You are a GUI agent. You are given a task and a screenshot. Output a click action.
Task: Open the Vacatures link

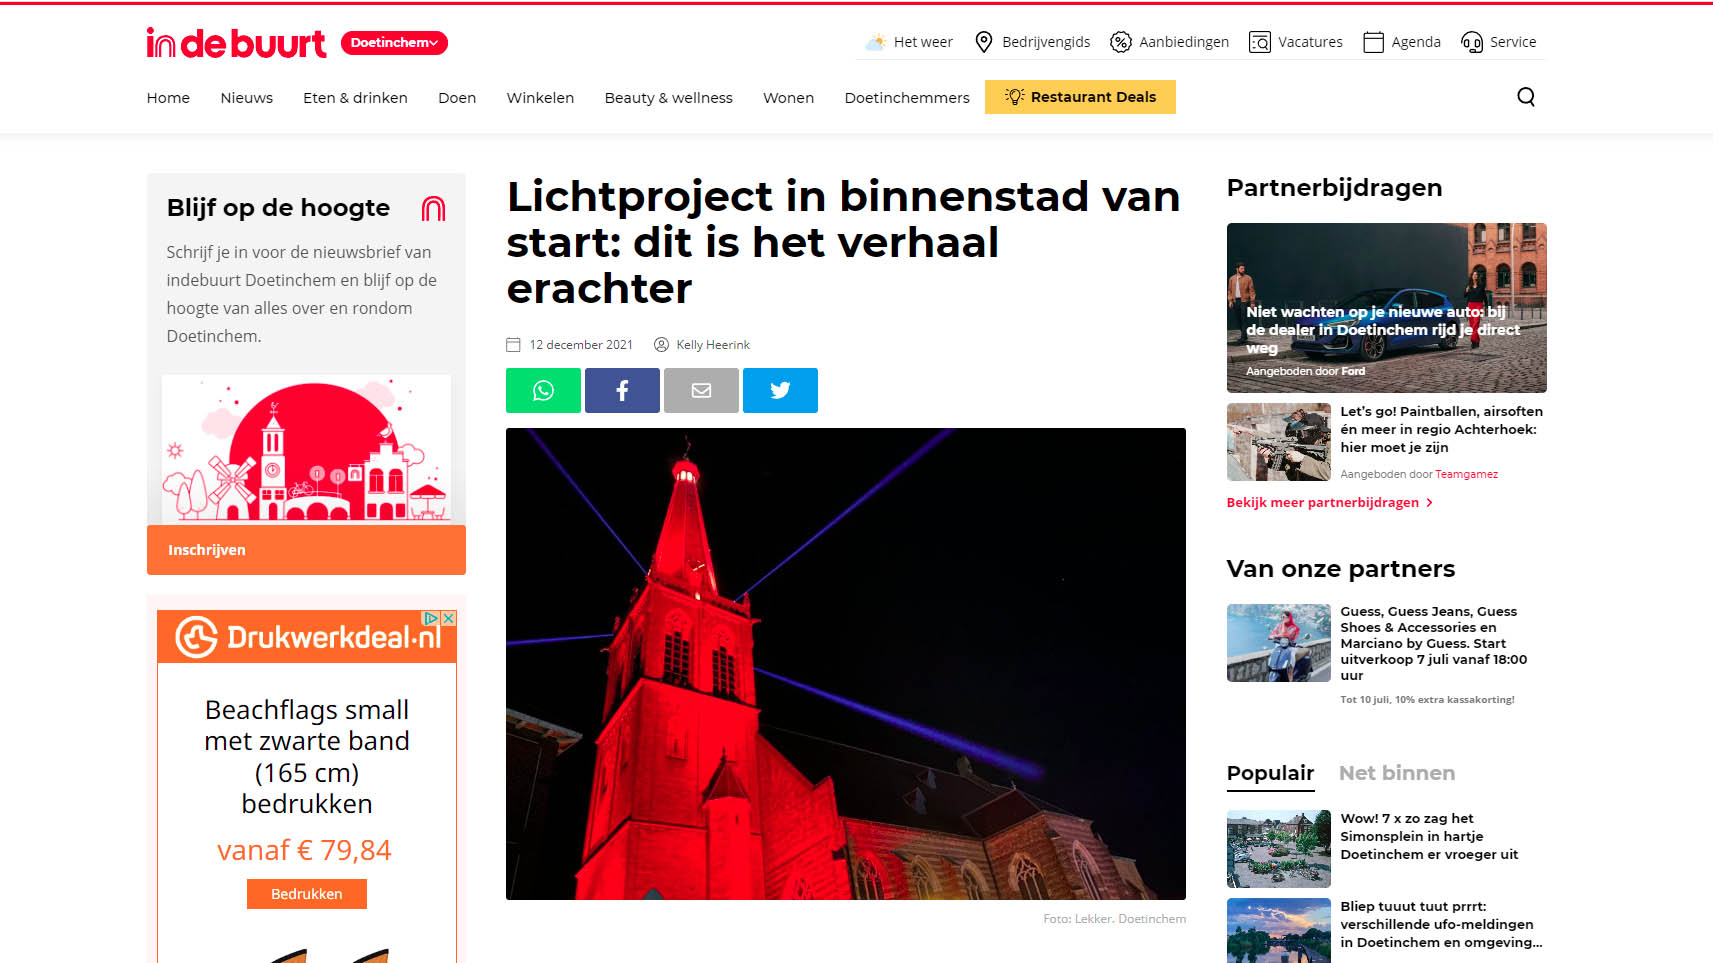pyautogui.click(x=1296, y=42)
